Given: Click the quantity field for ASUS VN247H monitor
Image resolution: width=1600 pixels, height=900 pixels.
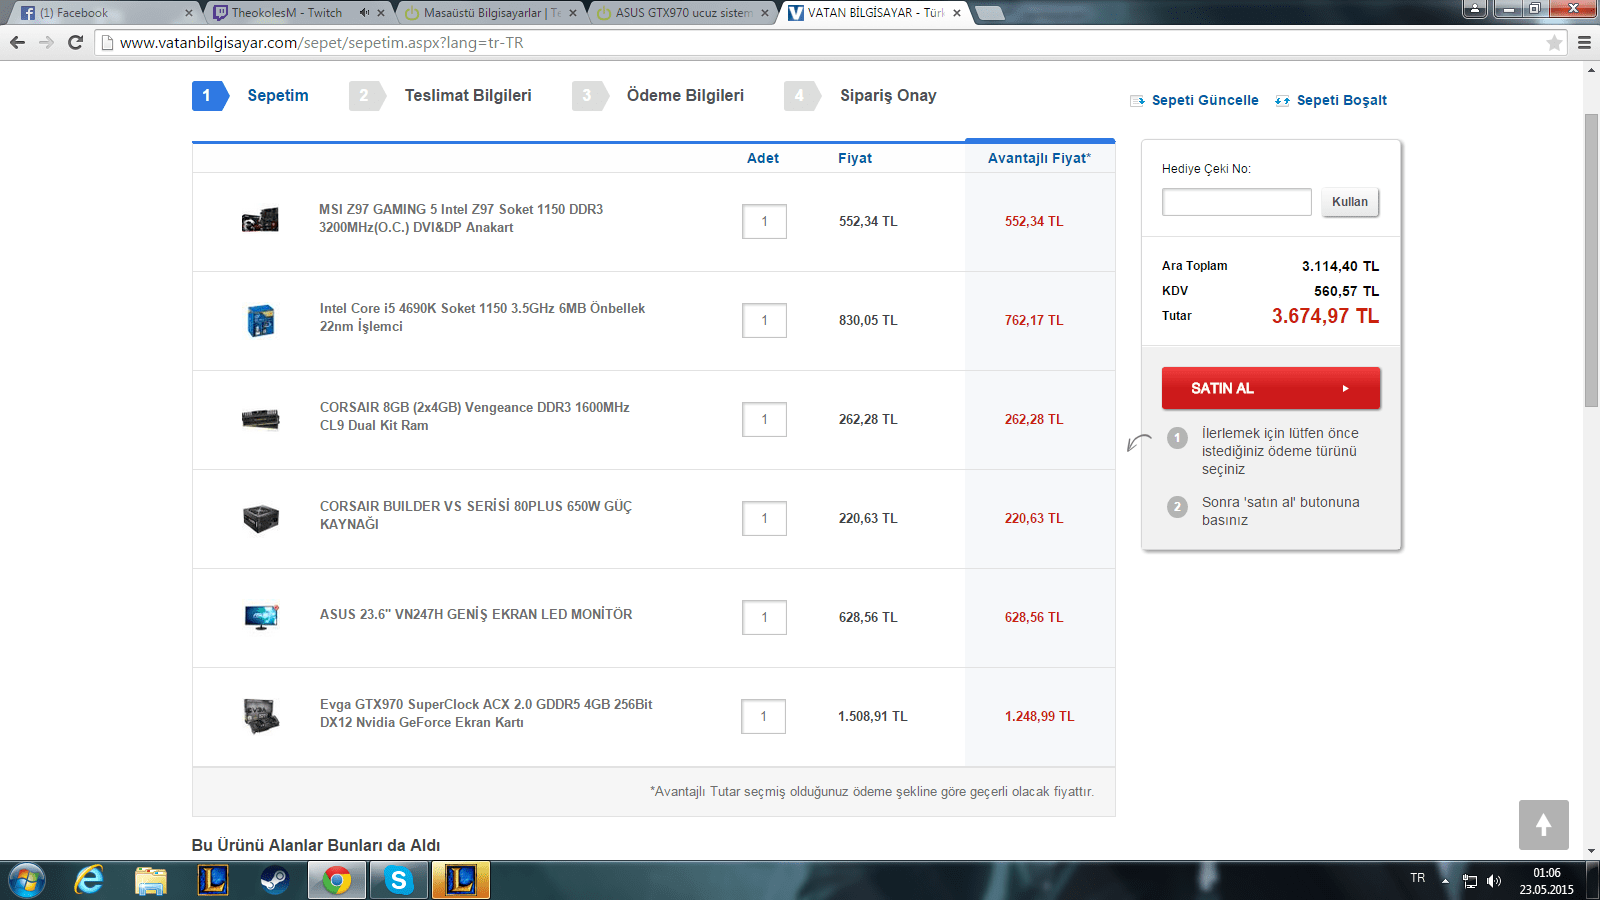Looking at the screenshot, I should (764, 617).
